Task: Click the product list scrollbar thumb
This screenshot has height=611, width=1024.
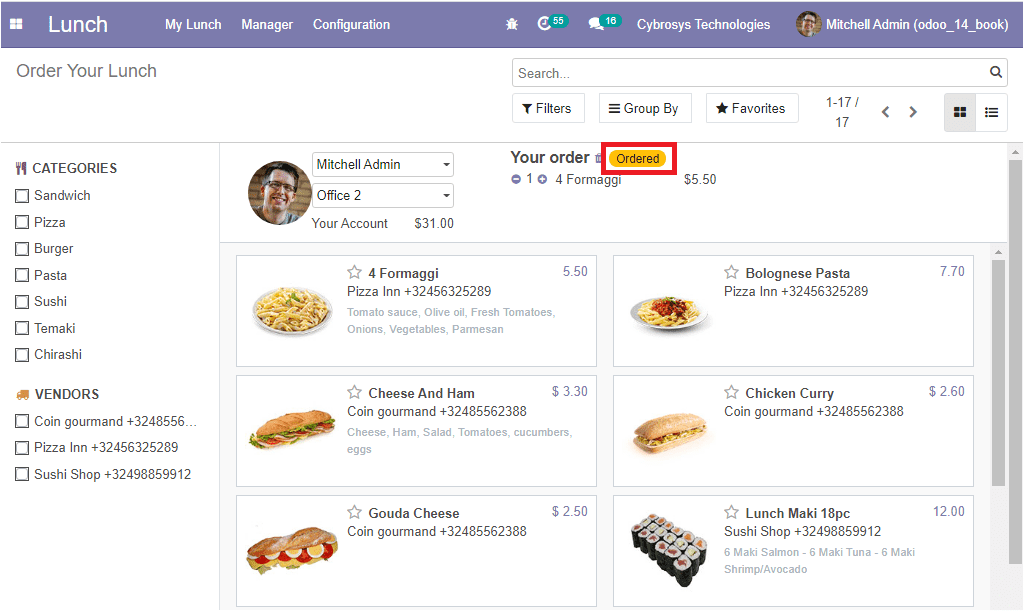Action: [998, 373]
